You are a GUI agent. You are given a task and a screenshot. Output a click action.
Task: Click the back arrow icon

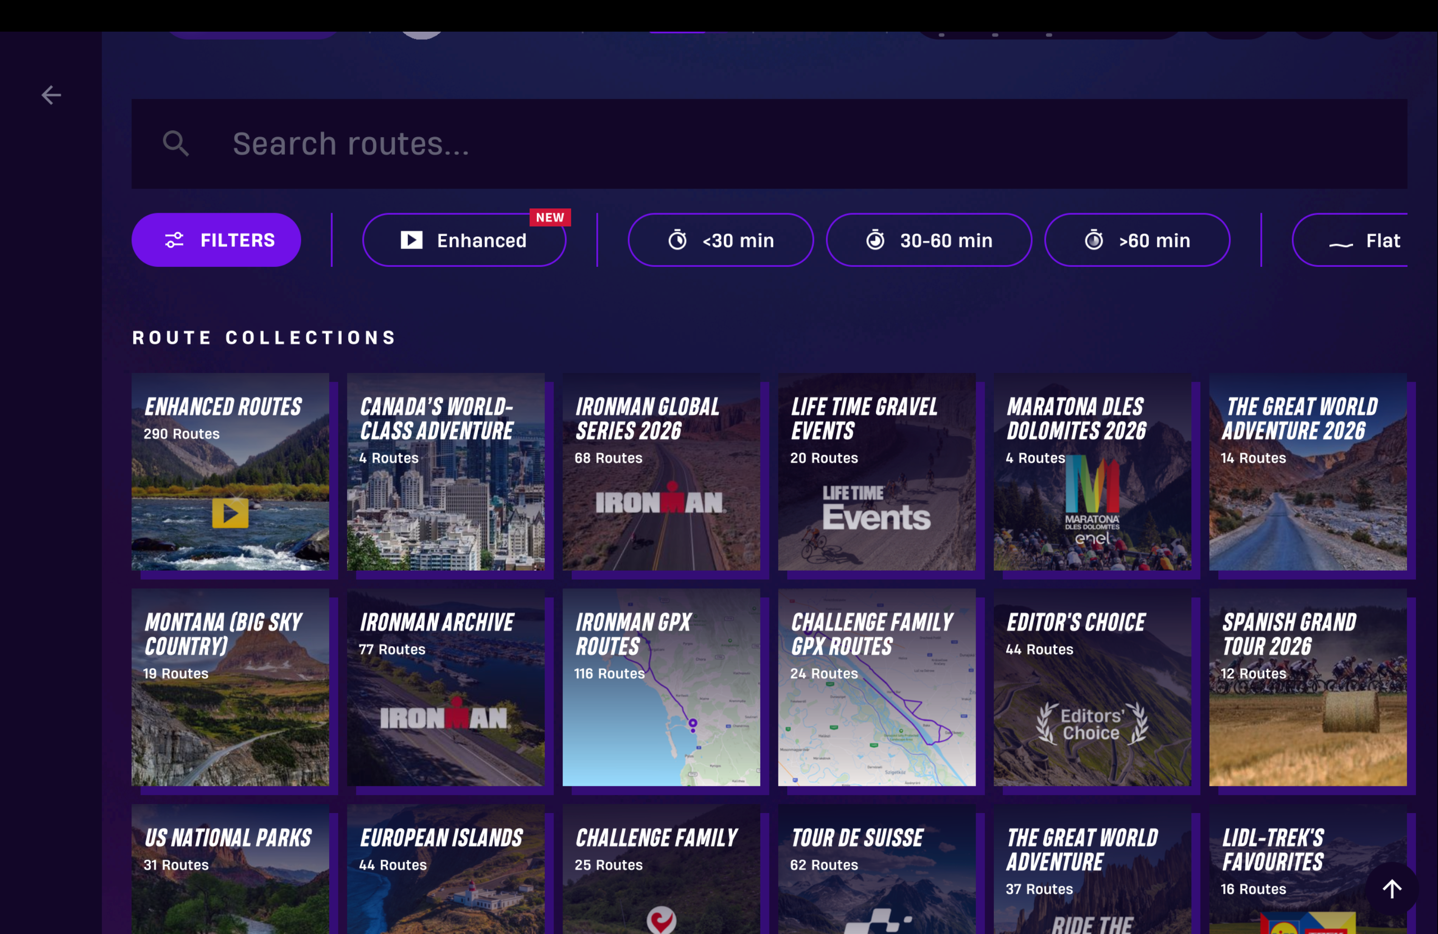coord(51,95)
